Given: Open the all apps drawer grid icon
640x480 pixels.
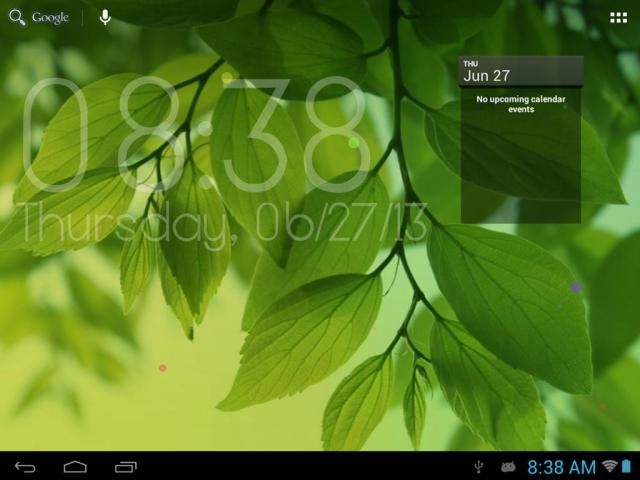Looking at the screenshot, I should (618, 17).
